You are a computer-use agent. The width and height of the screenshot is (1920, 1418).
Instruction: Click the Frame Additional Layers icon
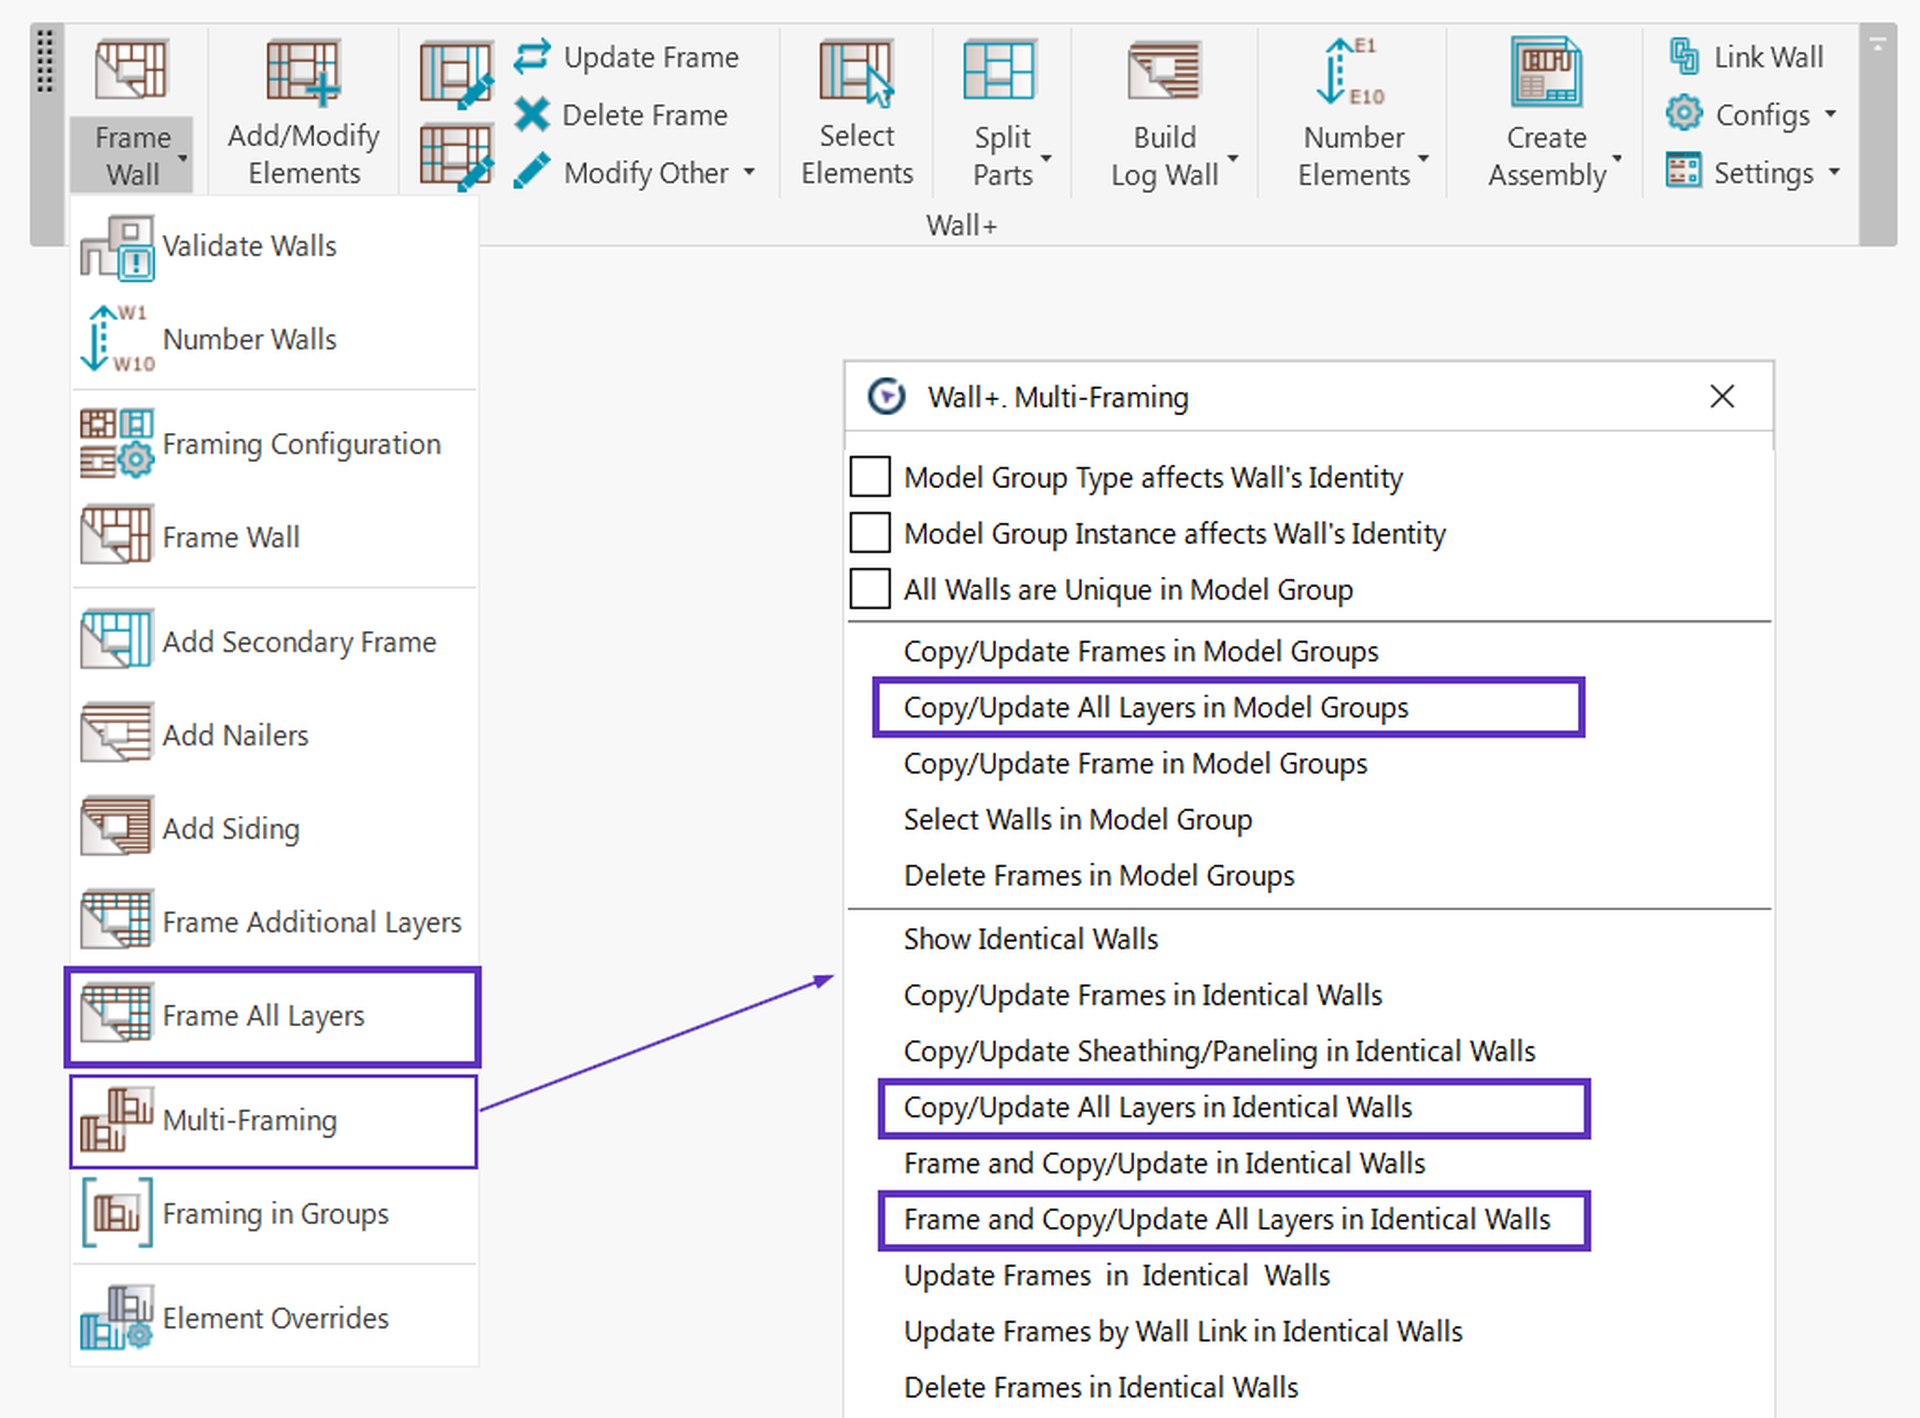[117, 919]
